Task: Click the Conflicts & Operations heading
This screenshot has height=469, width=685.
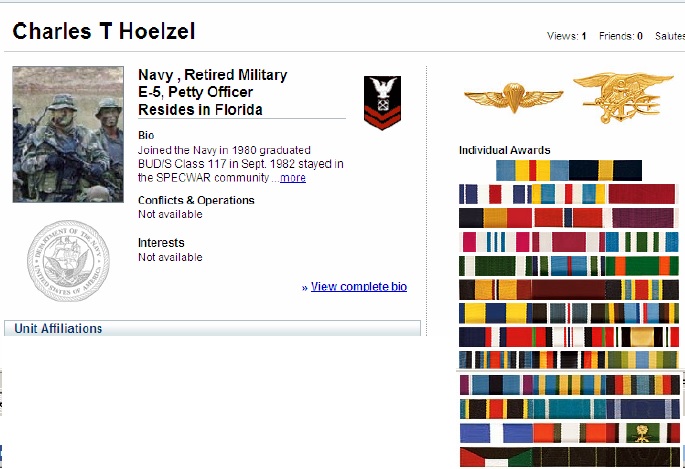Action: (196, 200)
